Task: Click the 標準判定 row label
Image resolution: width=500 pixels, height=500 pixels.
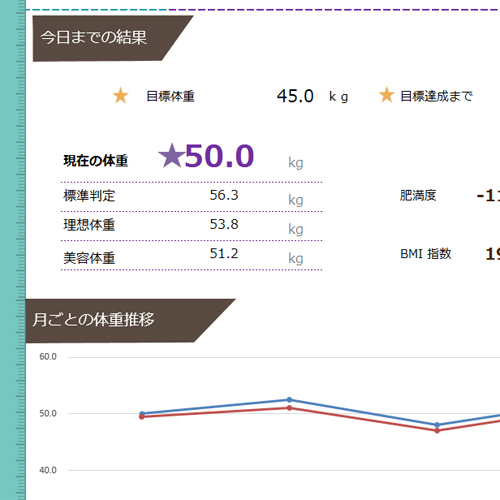Action: tap(89, 196)
